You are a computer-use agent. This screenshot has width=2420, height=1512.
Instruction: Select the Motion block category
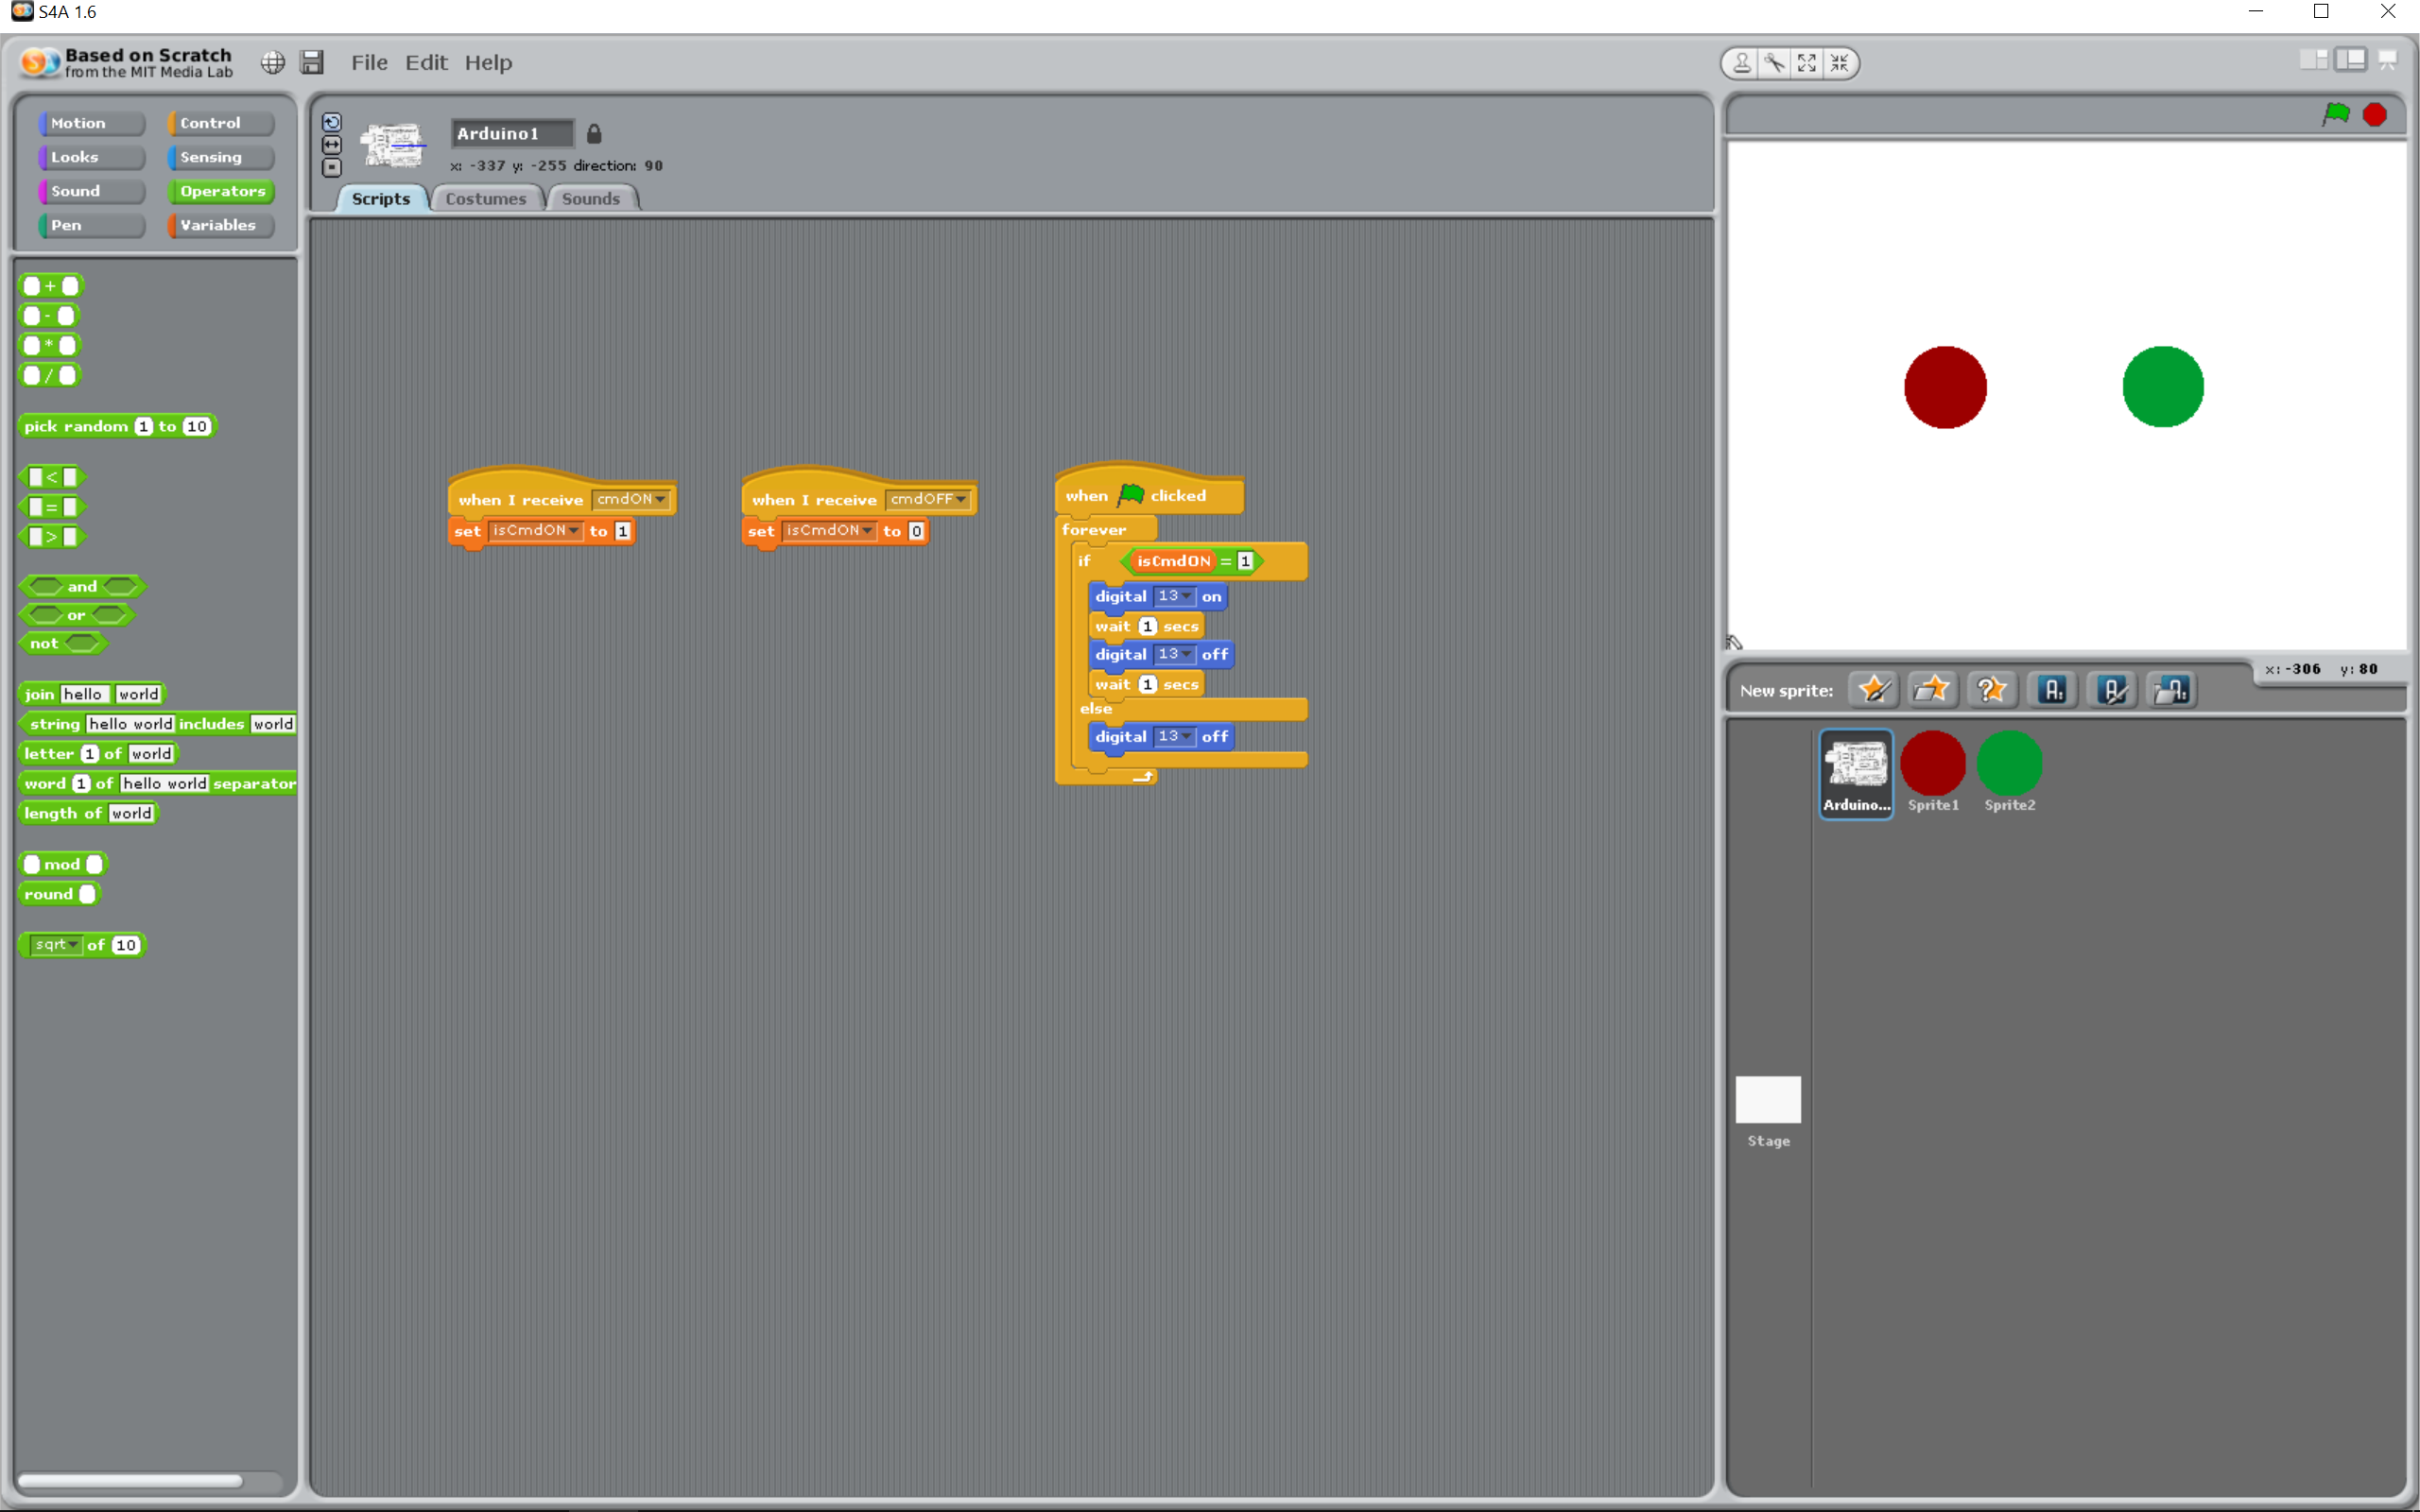click(x=91, y=123)
